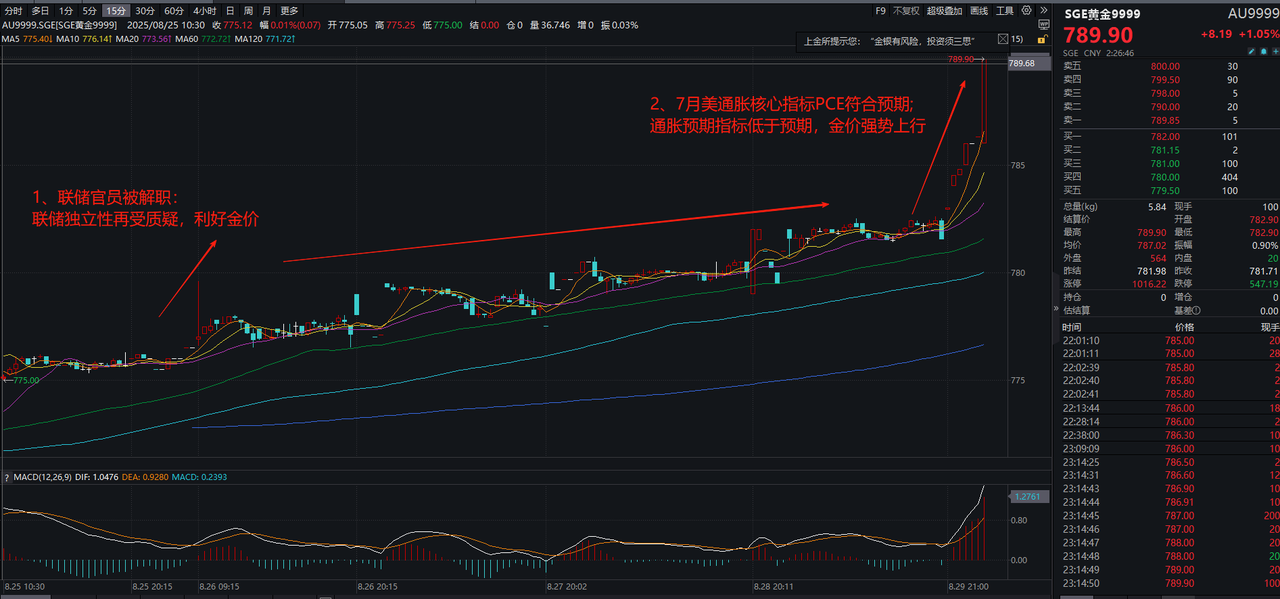
Task: Switch to the 日 daily tab
Action: coord(230,11)
